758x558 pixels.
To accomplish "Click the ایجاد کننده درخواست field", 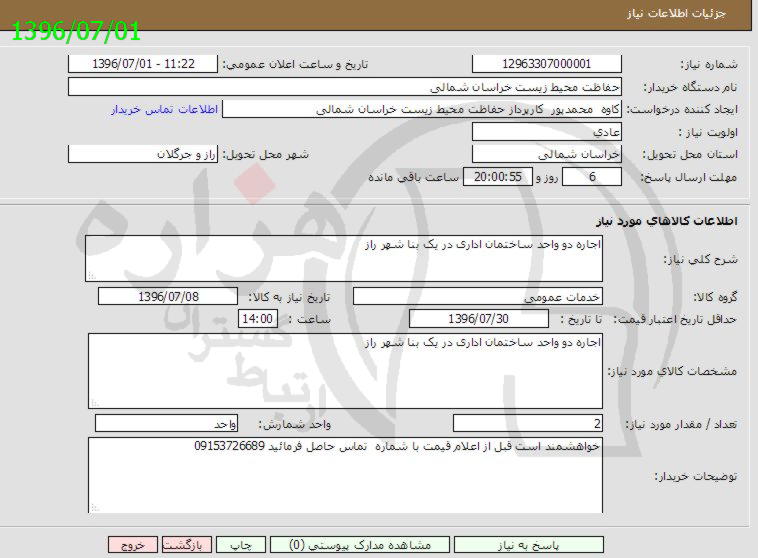I will [x=422, y=109].
